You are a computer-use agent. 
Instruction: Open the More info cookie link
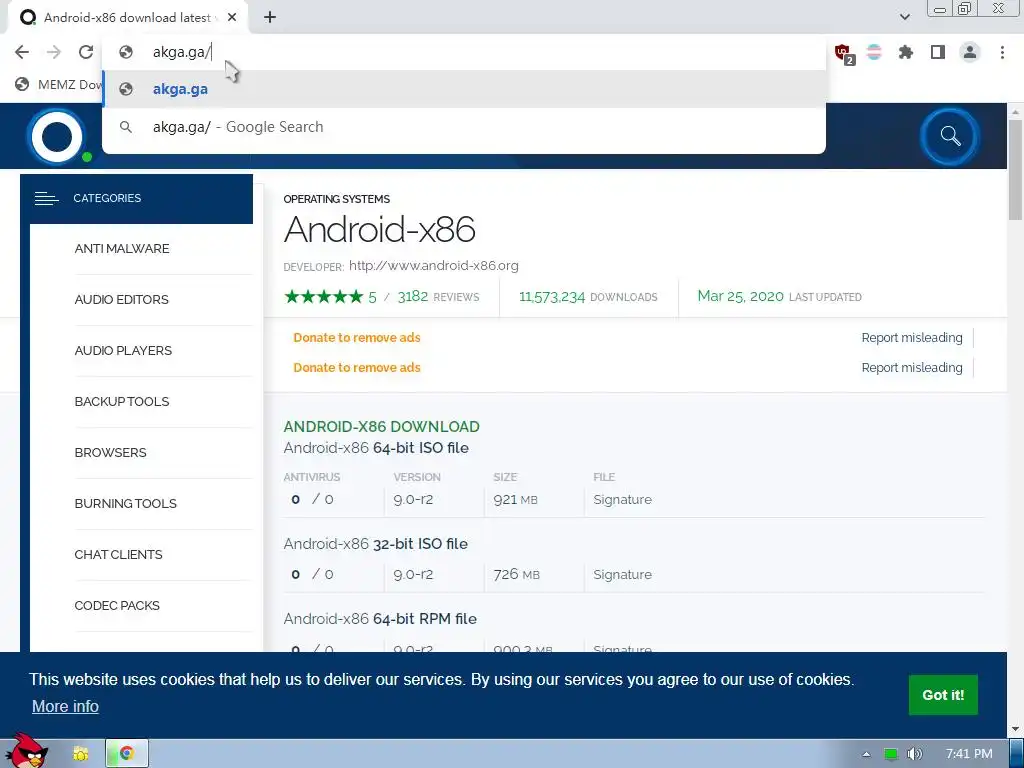pyautogui.click(x=65, y=707)
